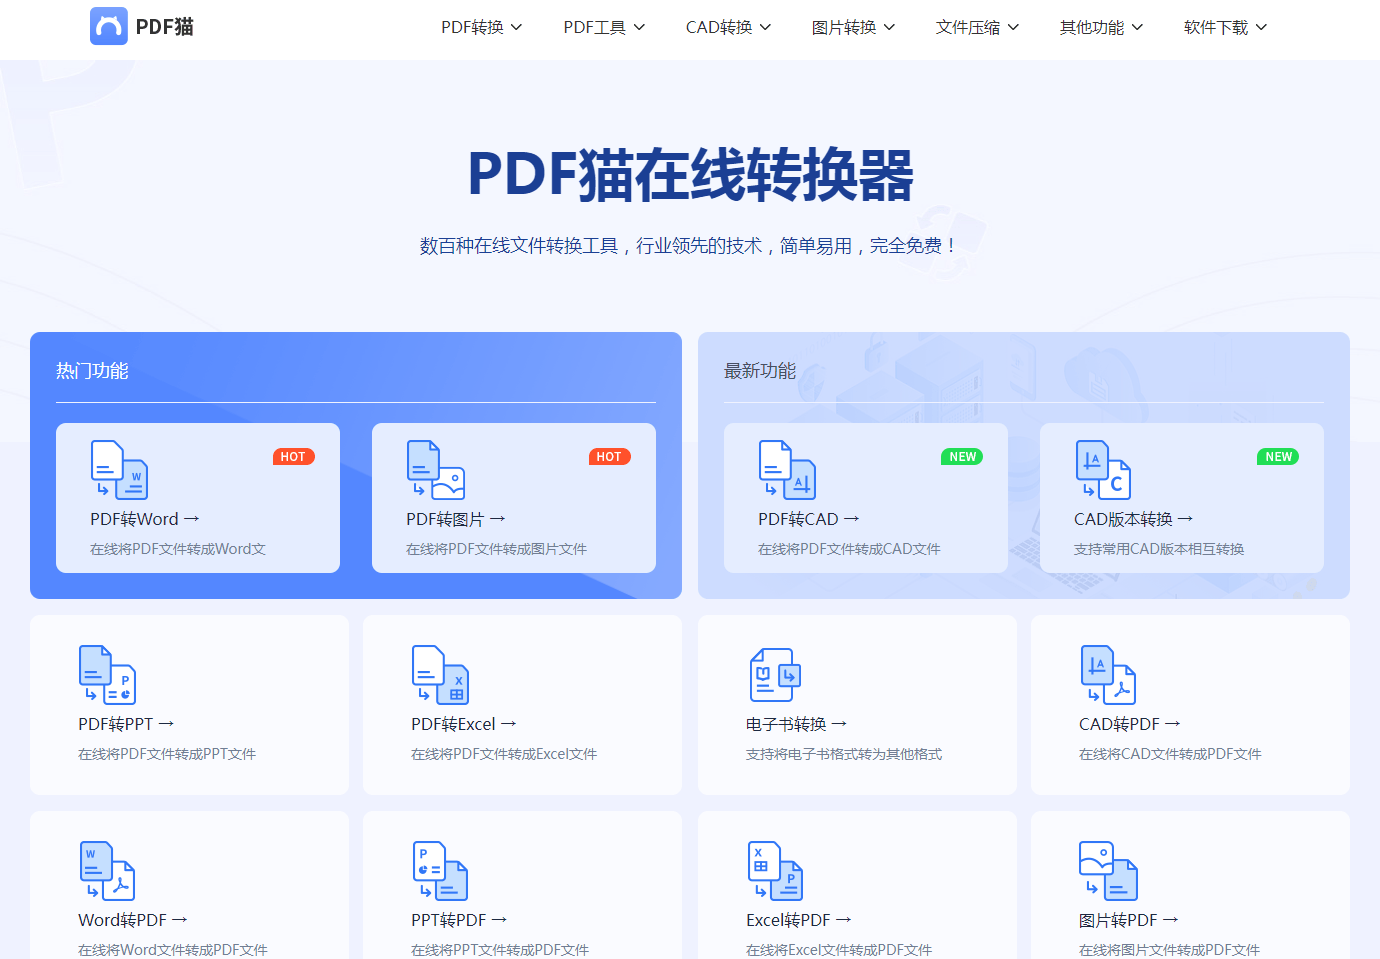Image resolution: width=1380 pixels, height=959 pixels.
Task: Click description 在线将PDF文件转成Word文
Action: (178, 549)
